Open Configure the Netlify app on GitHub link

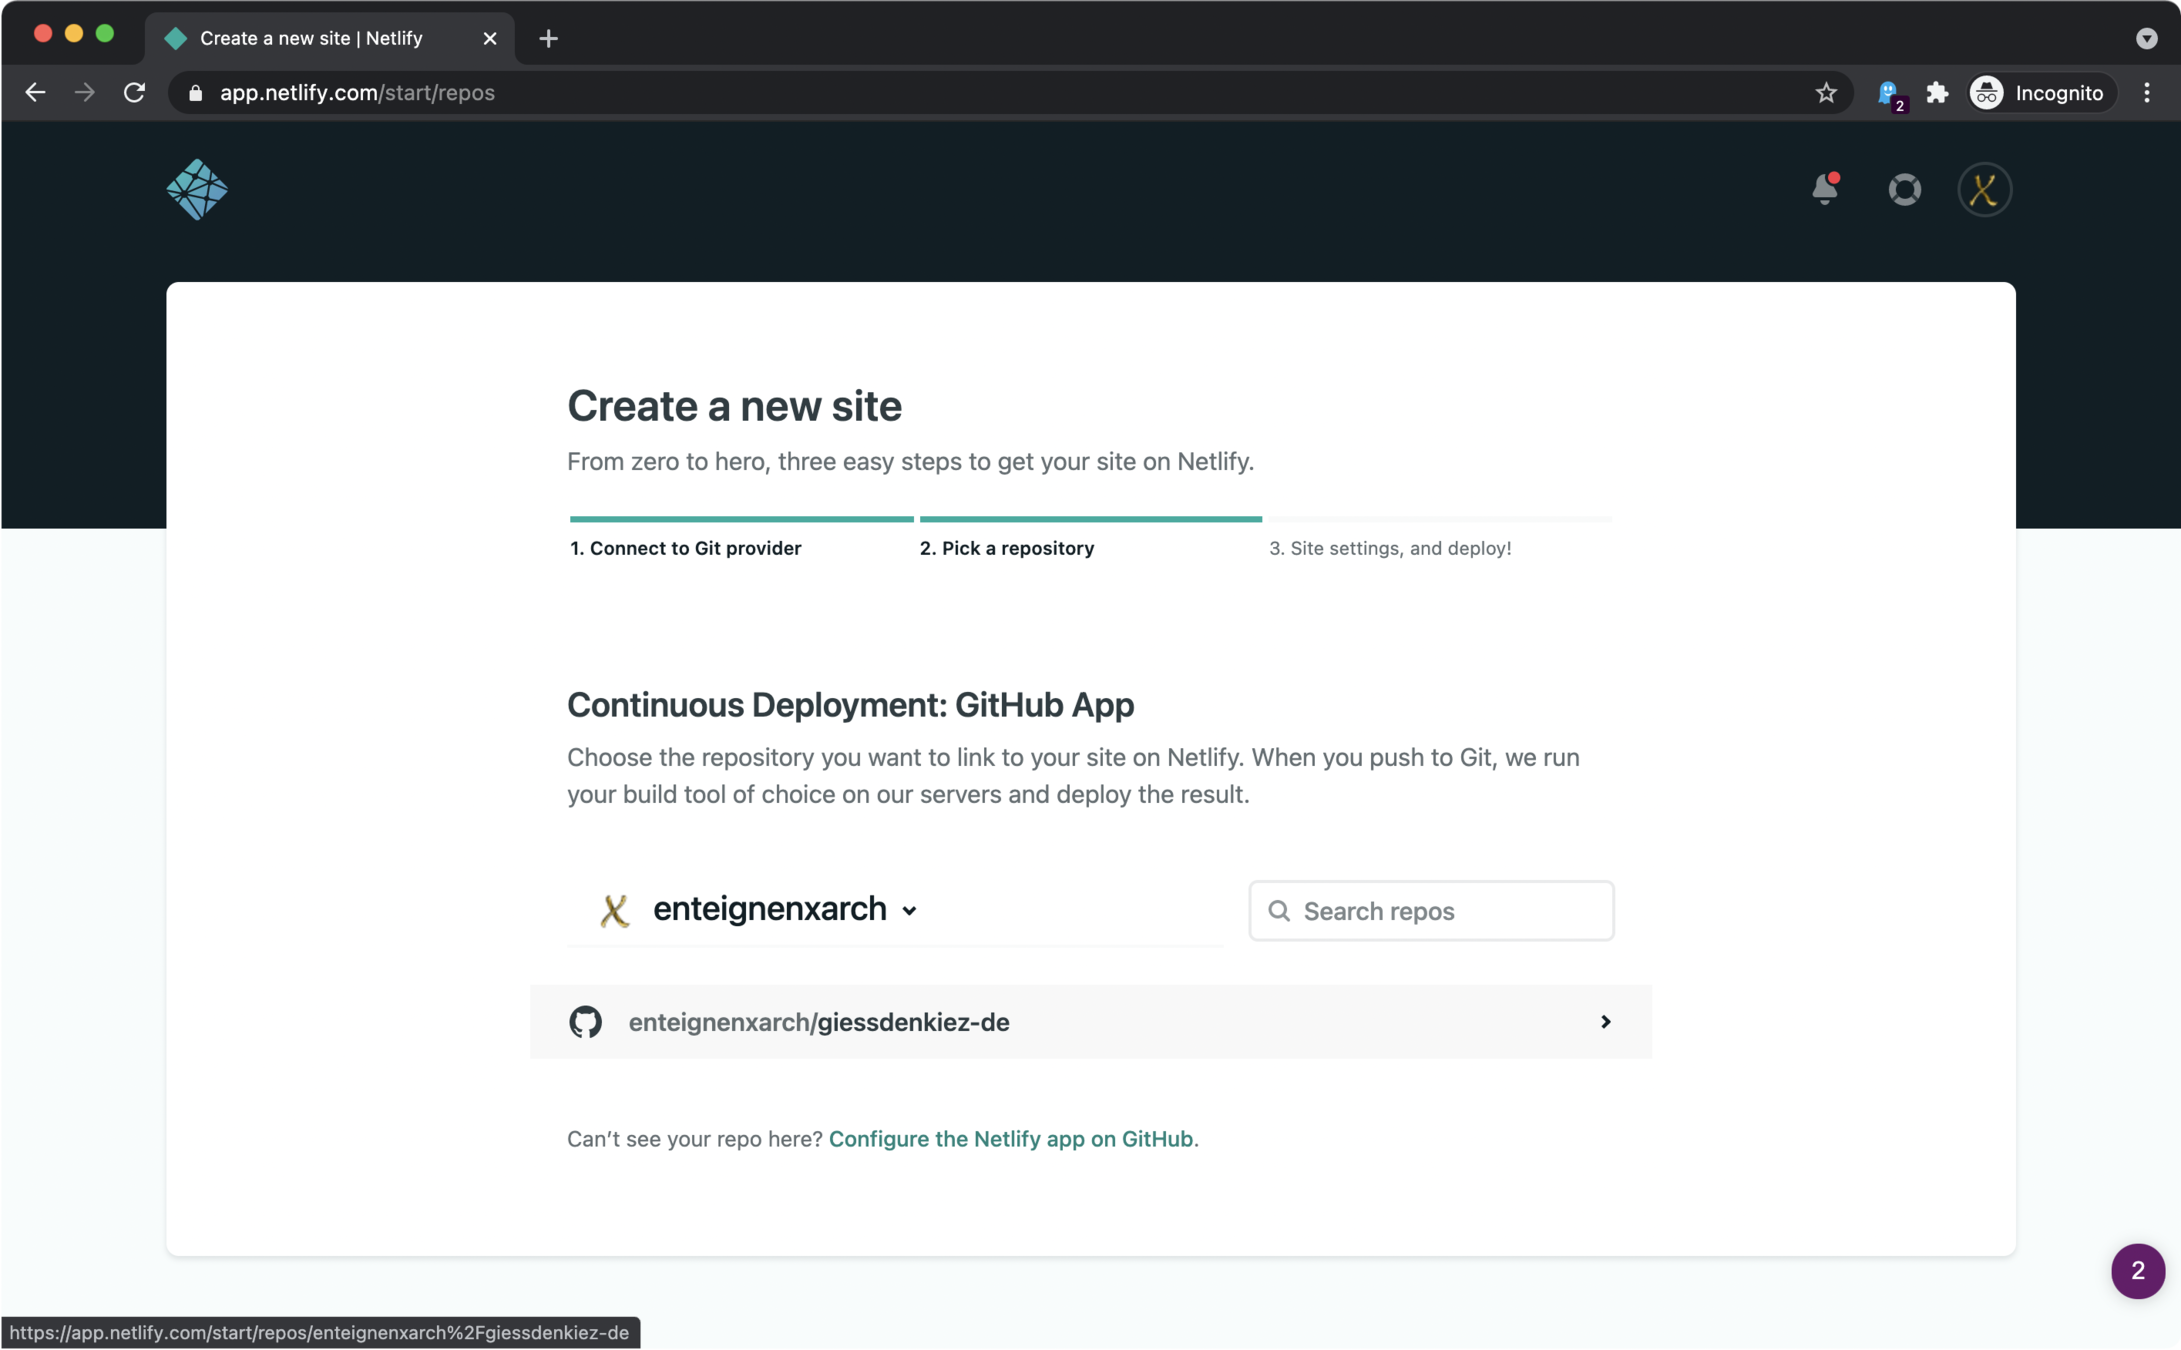(1010, 1138)
